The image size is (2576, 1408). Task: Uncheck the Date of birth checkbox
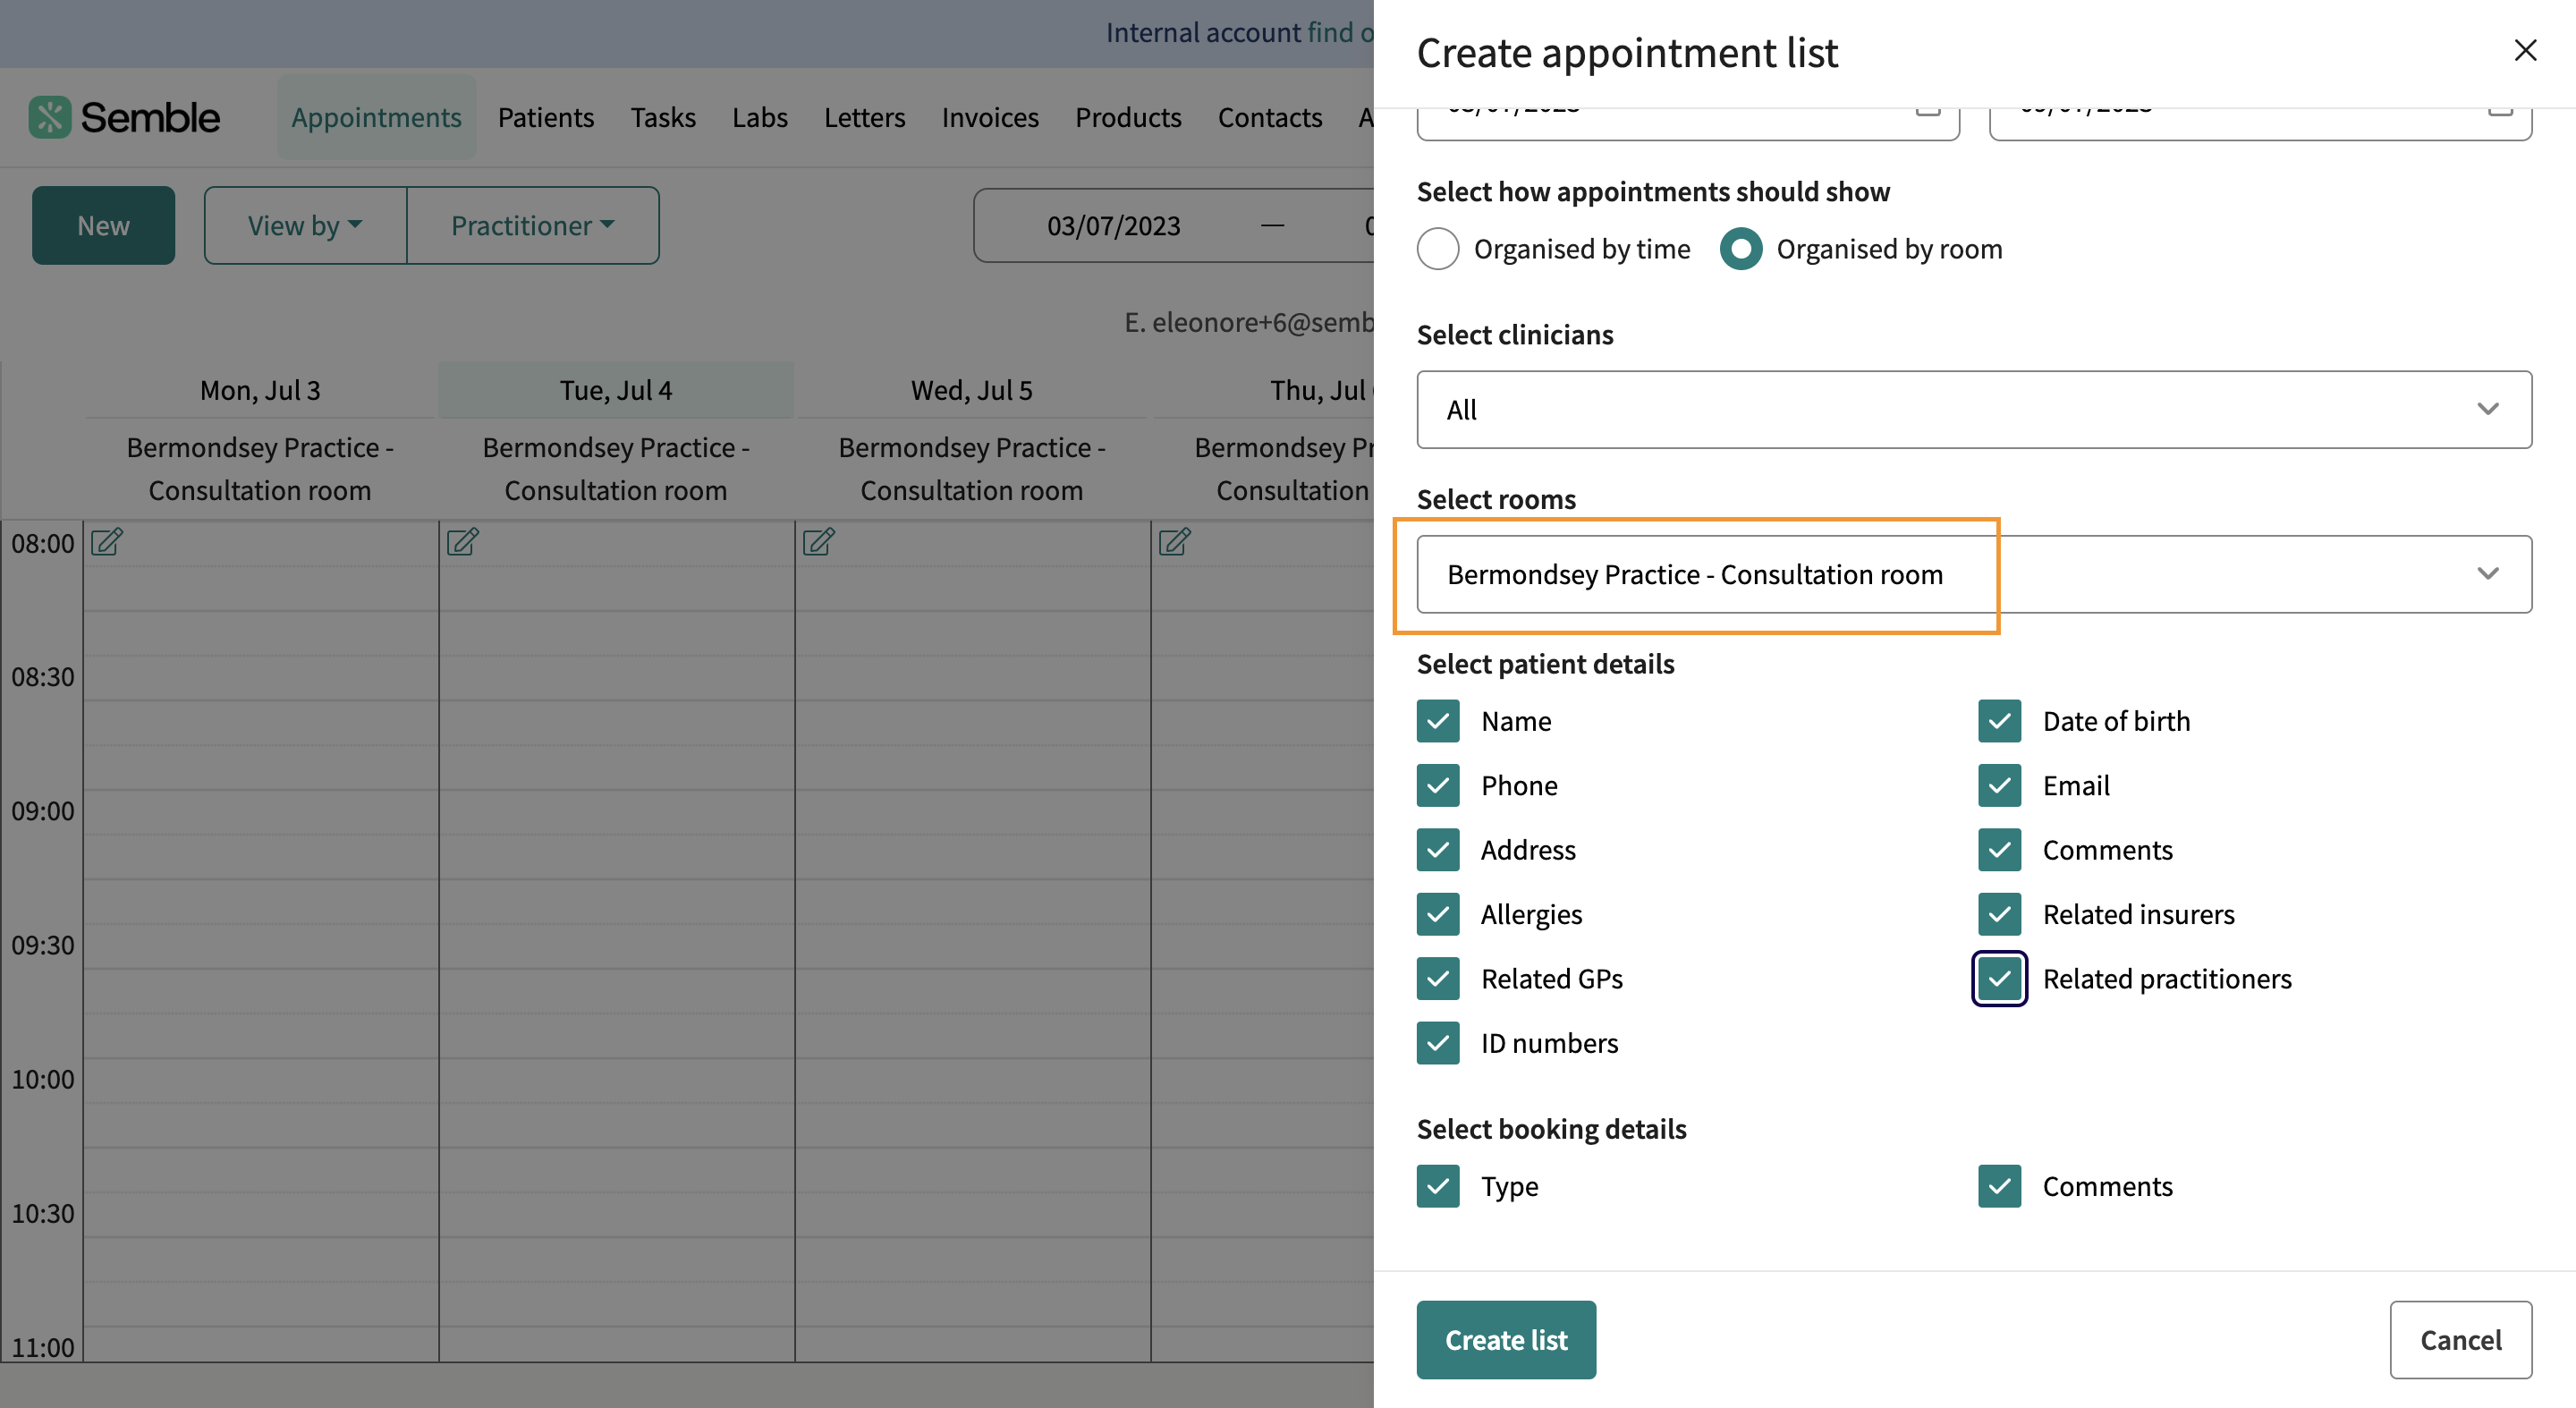click(x=2000, y=721)
